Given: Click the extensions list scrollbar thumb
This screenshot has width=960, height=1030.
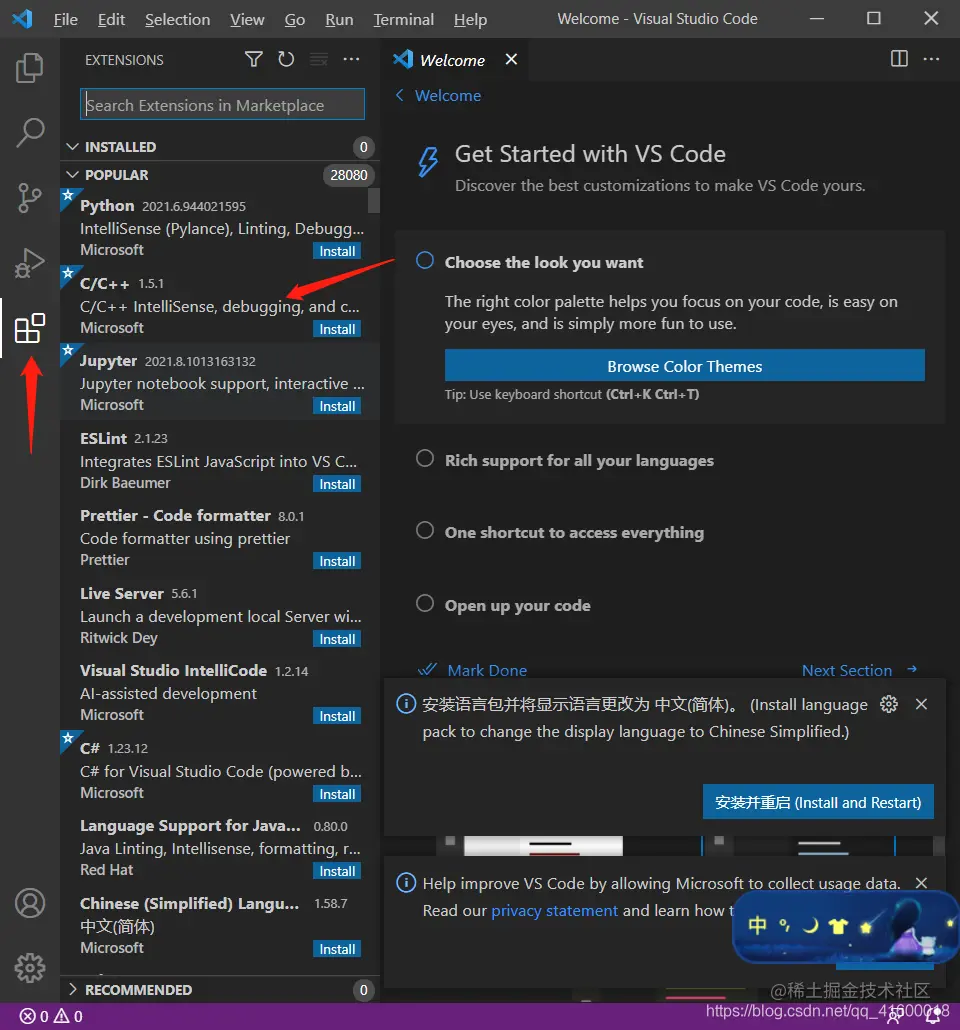Looking at the screenshot, I should [x=374, y=200].
